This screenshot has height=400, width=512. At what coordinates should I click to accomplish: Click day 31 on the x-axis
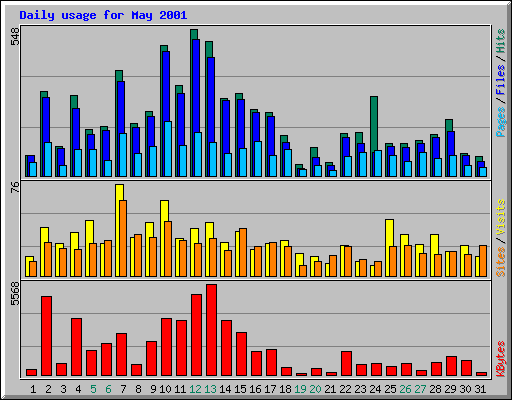coord(480,389)
